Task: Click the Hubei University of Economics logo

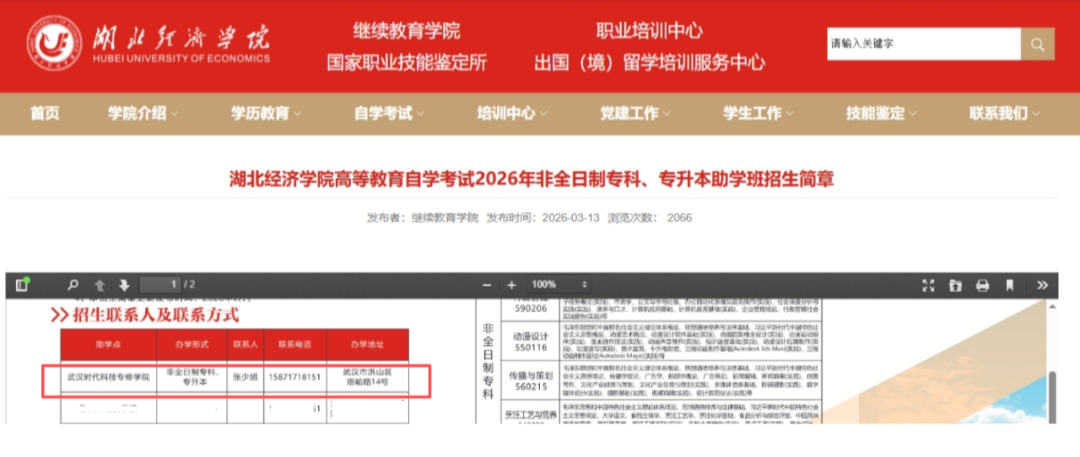Action: click(x=149, y=41)
